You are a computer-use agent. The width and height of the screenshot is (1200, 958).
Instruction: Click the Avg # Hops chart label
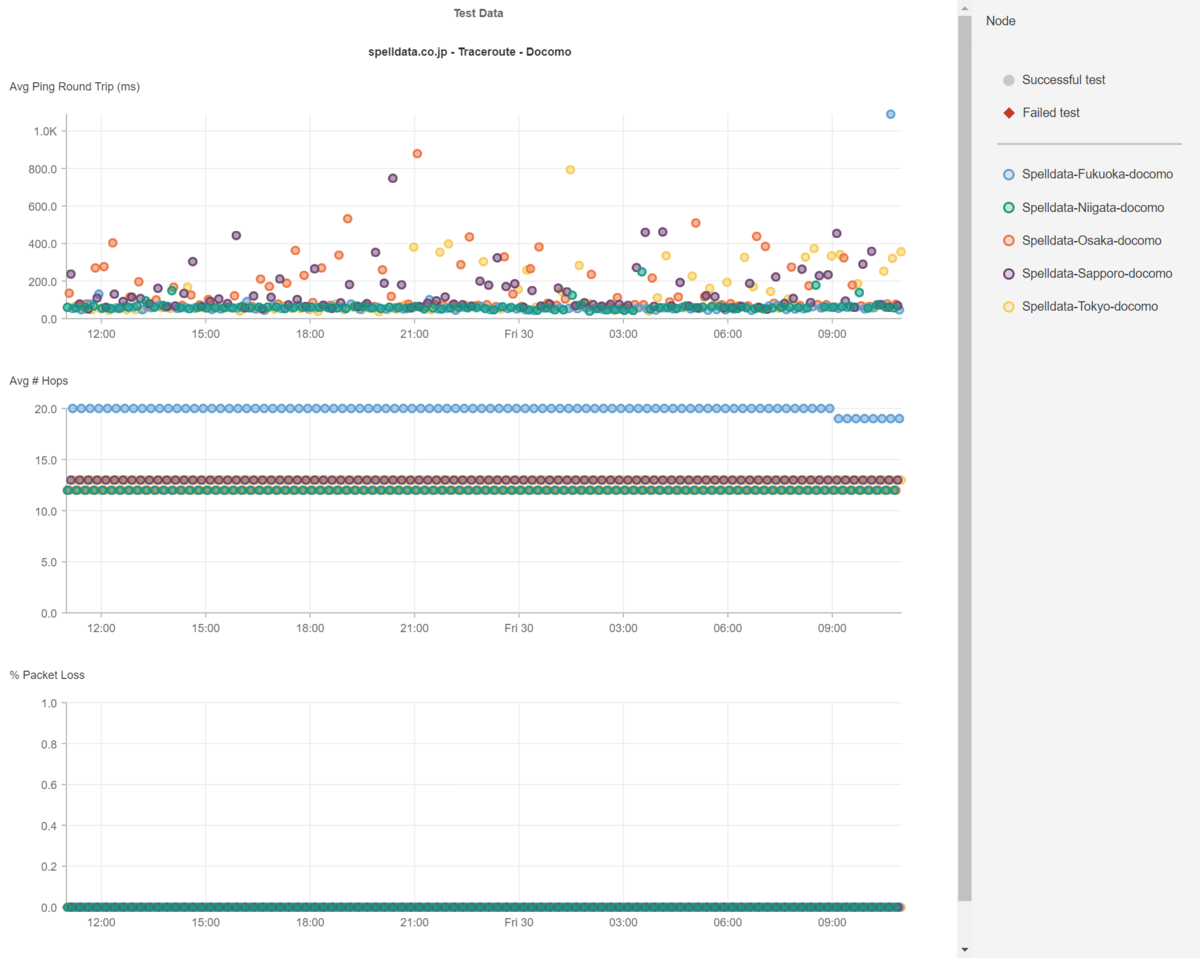coord(39,381)
